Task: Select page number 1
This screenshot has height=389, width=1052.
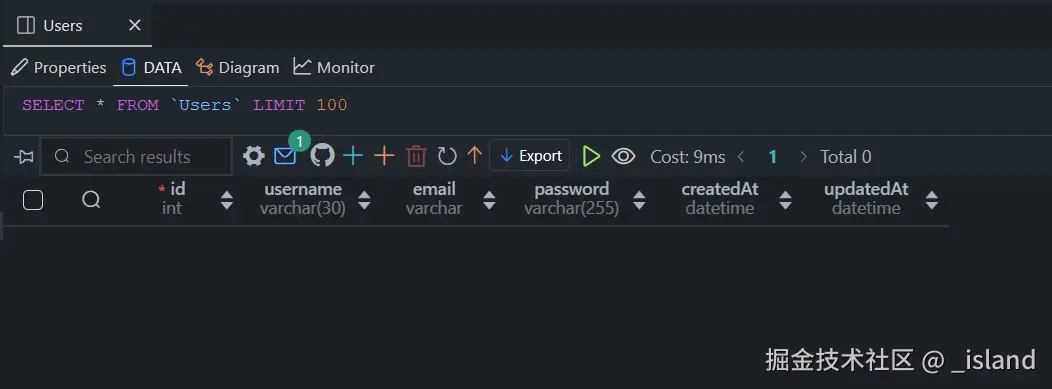Action: coord(773,157)
